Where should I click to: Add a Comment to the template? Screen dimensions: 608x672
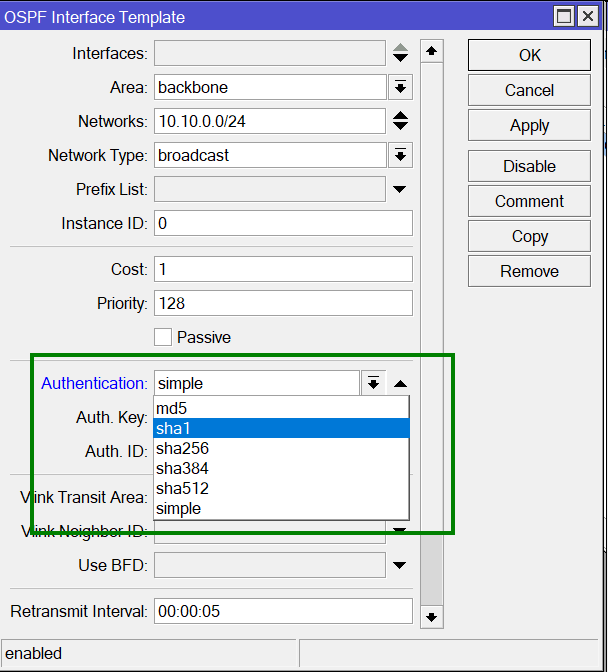[529, 201]
